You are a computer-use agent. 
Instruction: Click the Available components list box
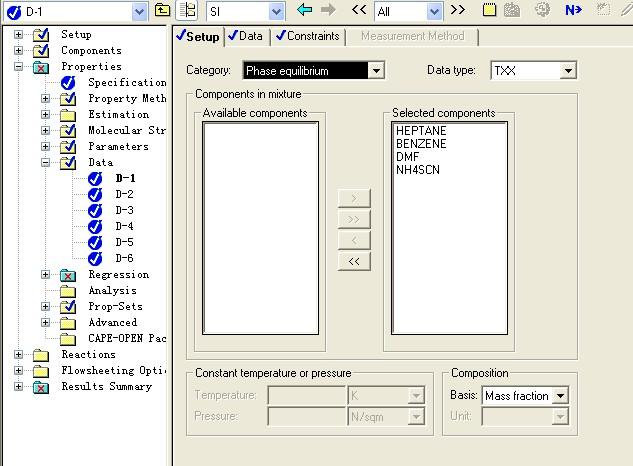[x=260, y=228]
